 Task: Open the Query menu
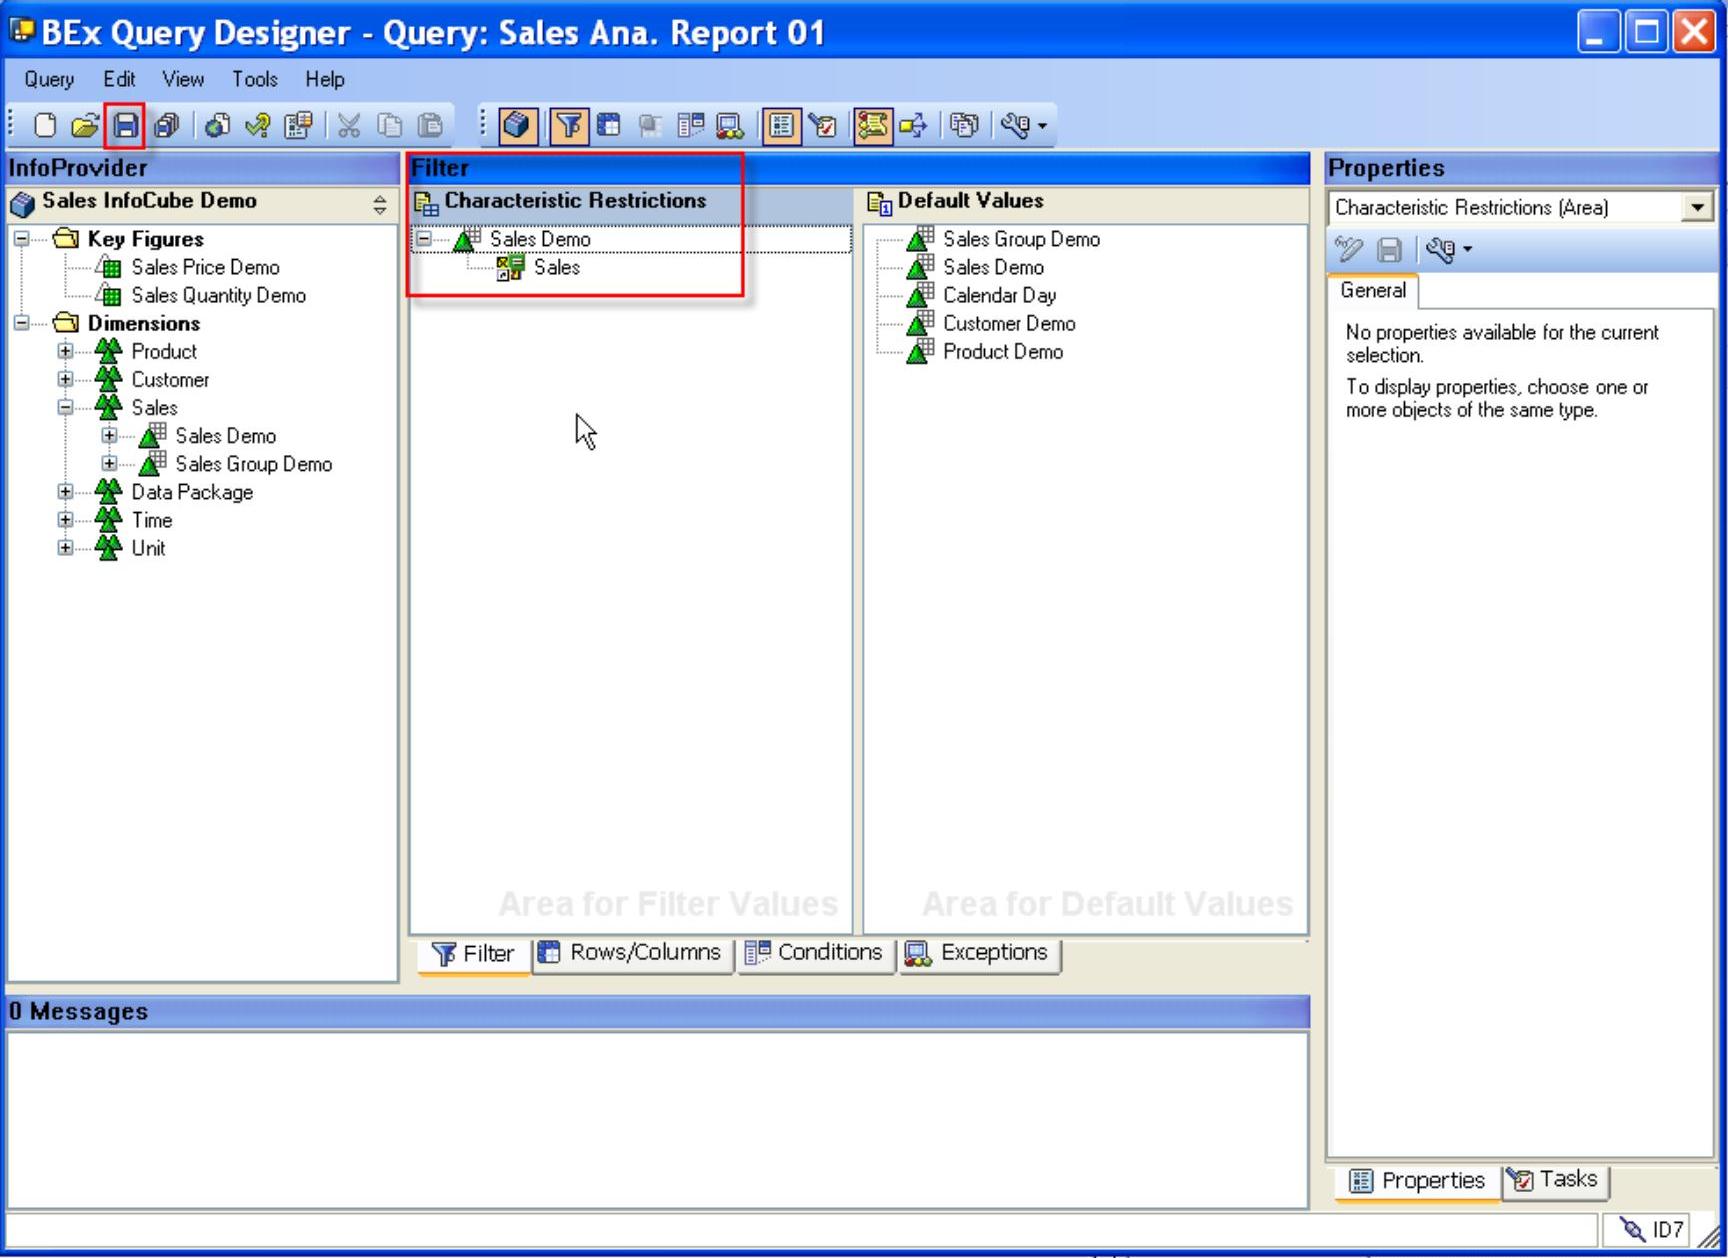(x=49, y=79)
